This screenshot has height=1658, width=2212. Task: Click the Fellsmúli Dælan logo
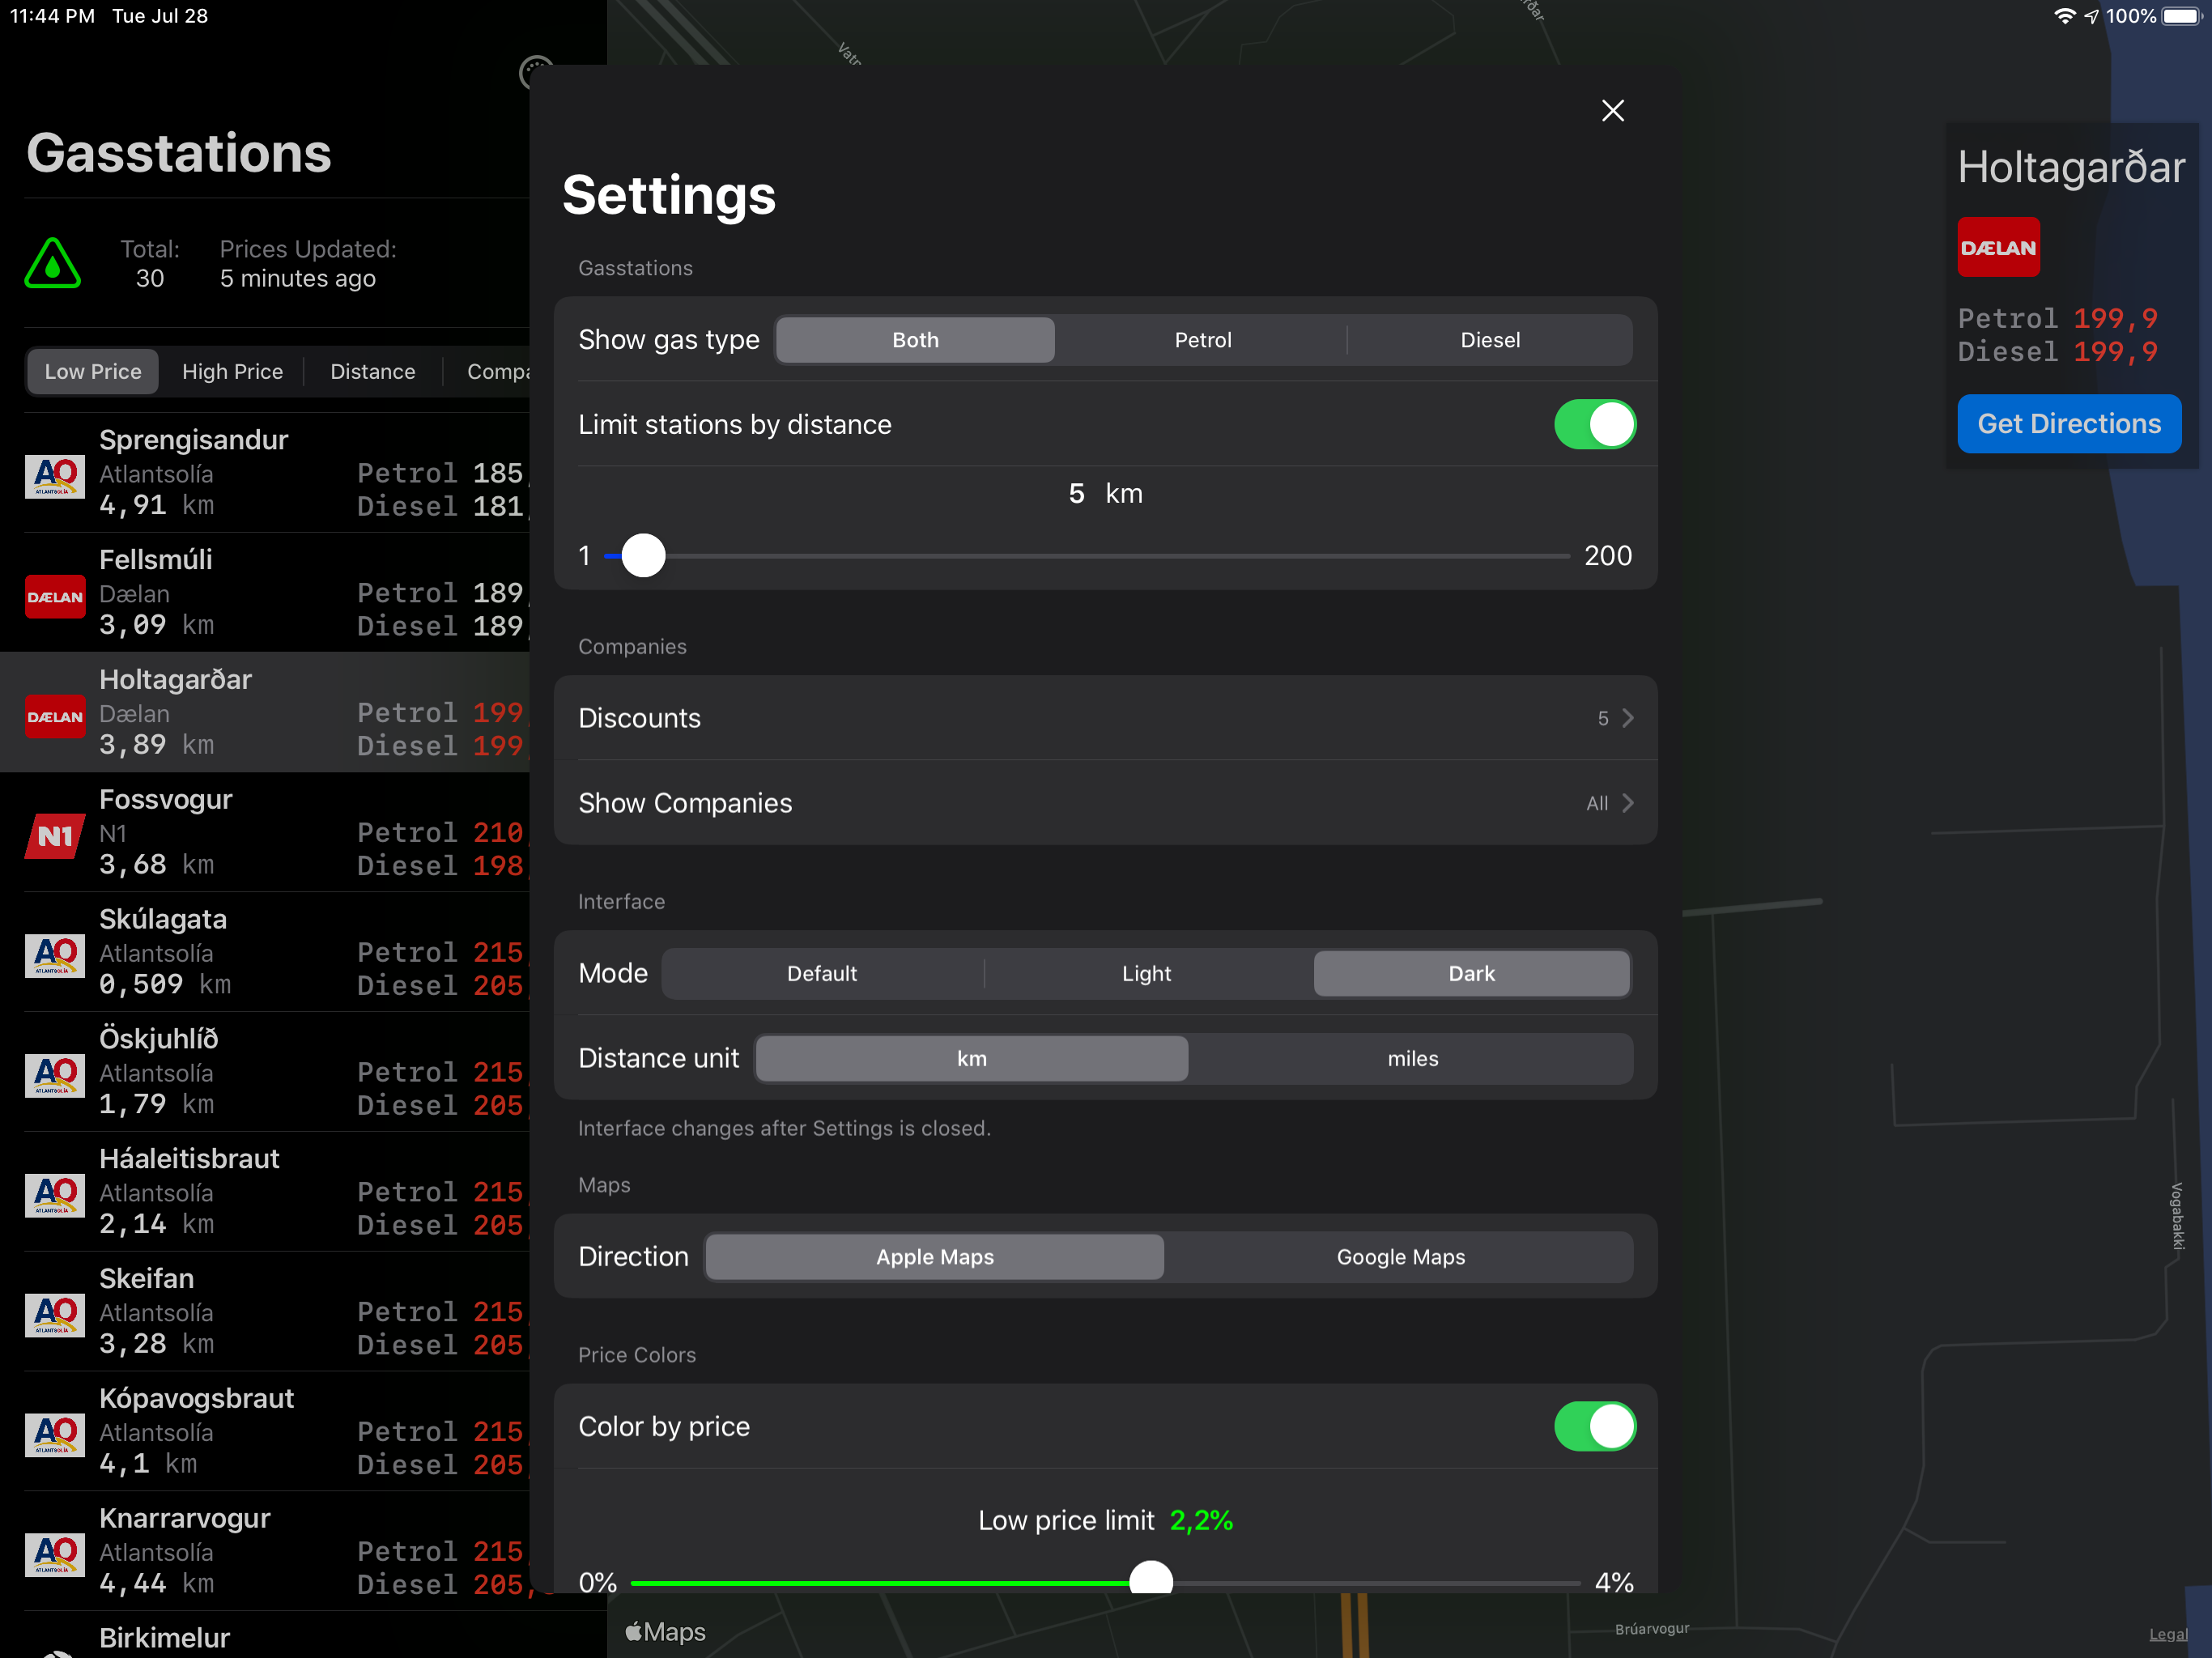[54, 597]
